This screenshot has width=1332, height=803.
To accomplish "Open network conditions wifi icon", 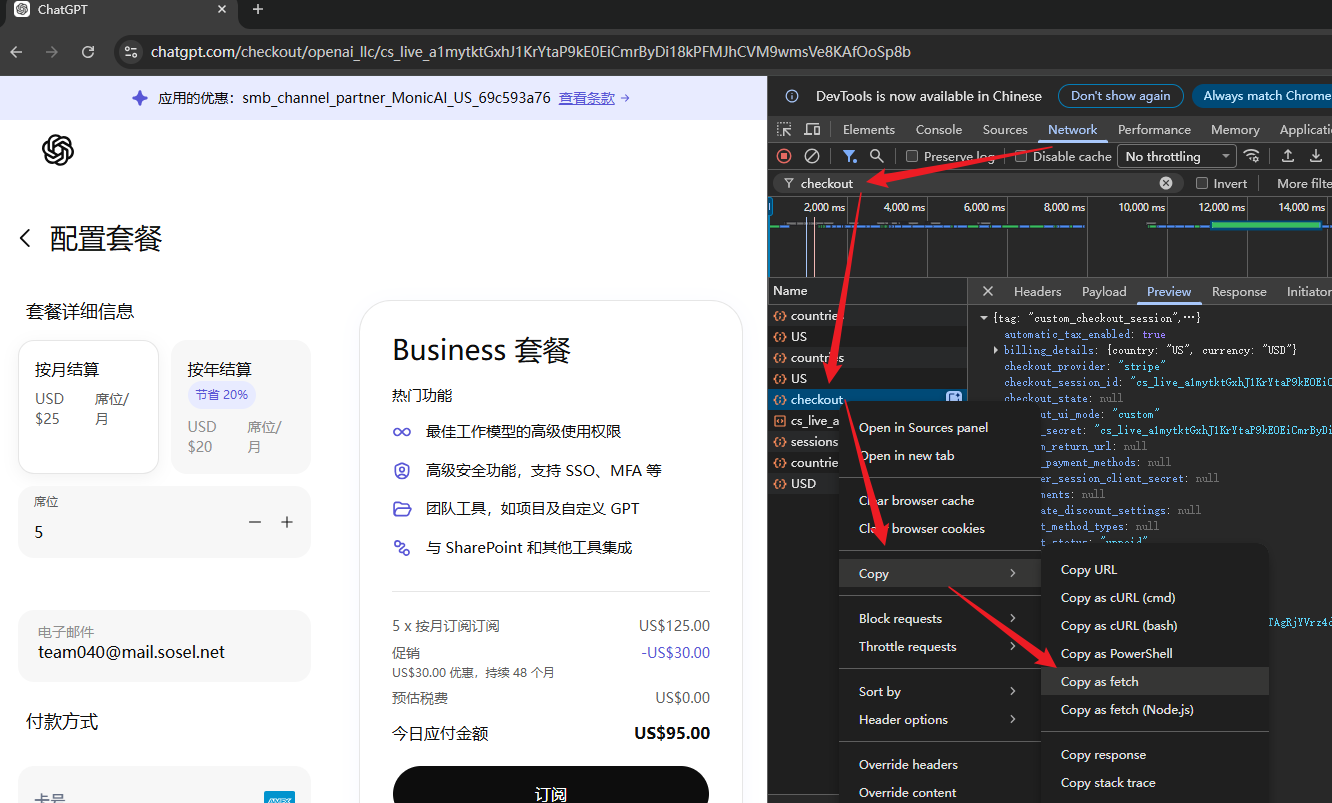I will point(1251,156).
